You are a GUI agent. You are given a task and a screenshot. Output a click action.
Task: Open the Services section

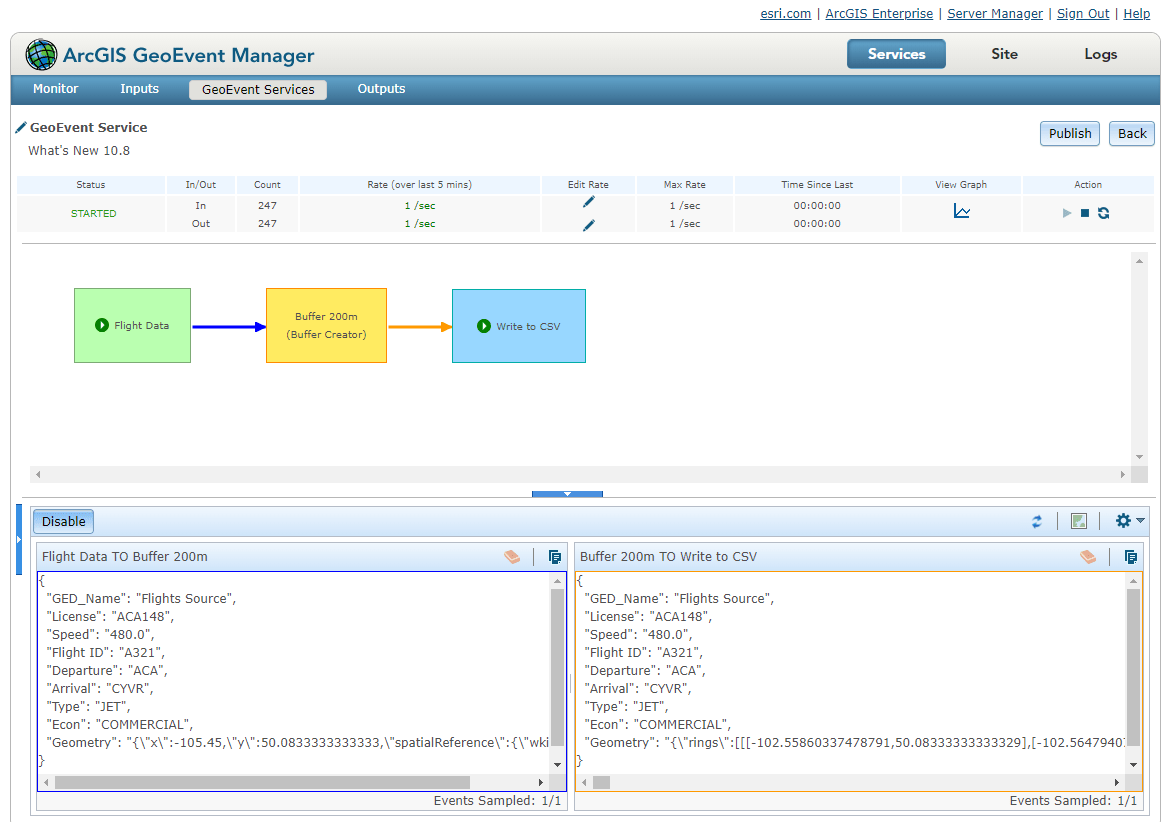[896, 54]
